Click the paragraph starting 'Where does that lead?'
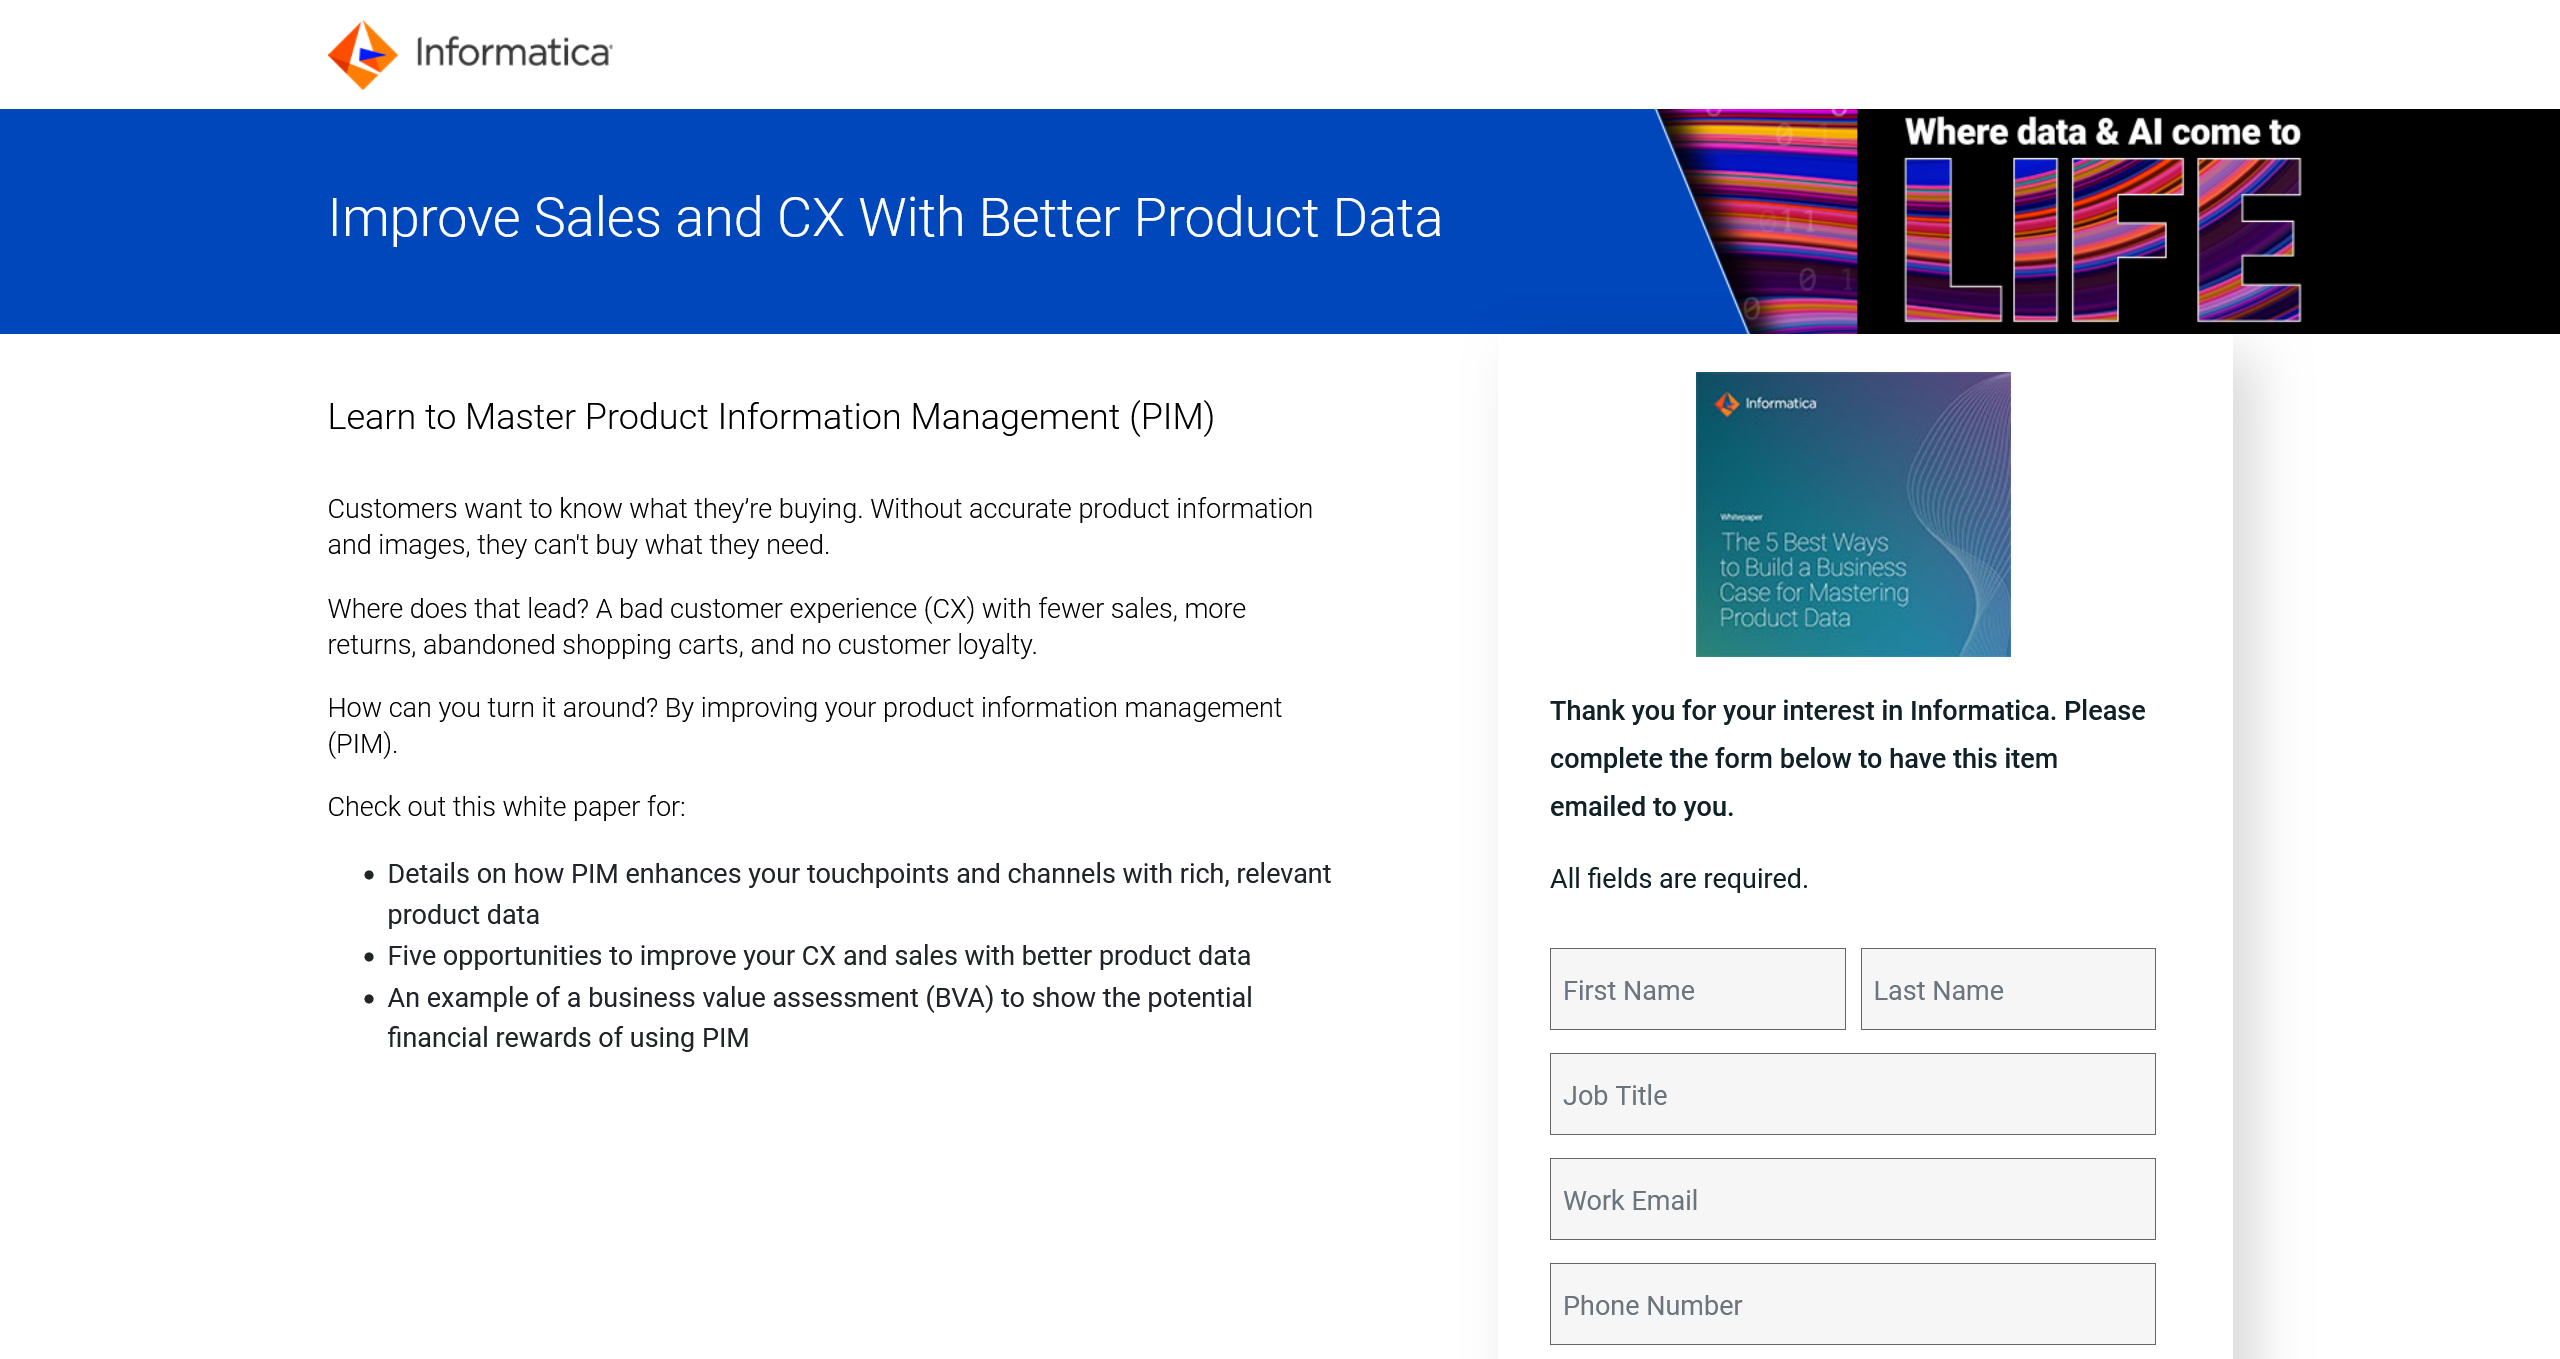2560x1359 pixels. tap(787, 626)
